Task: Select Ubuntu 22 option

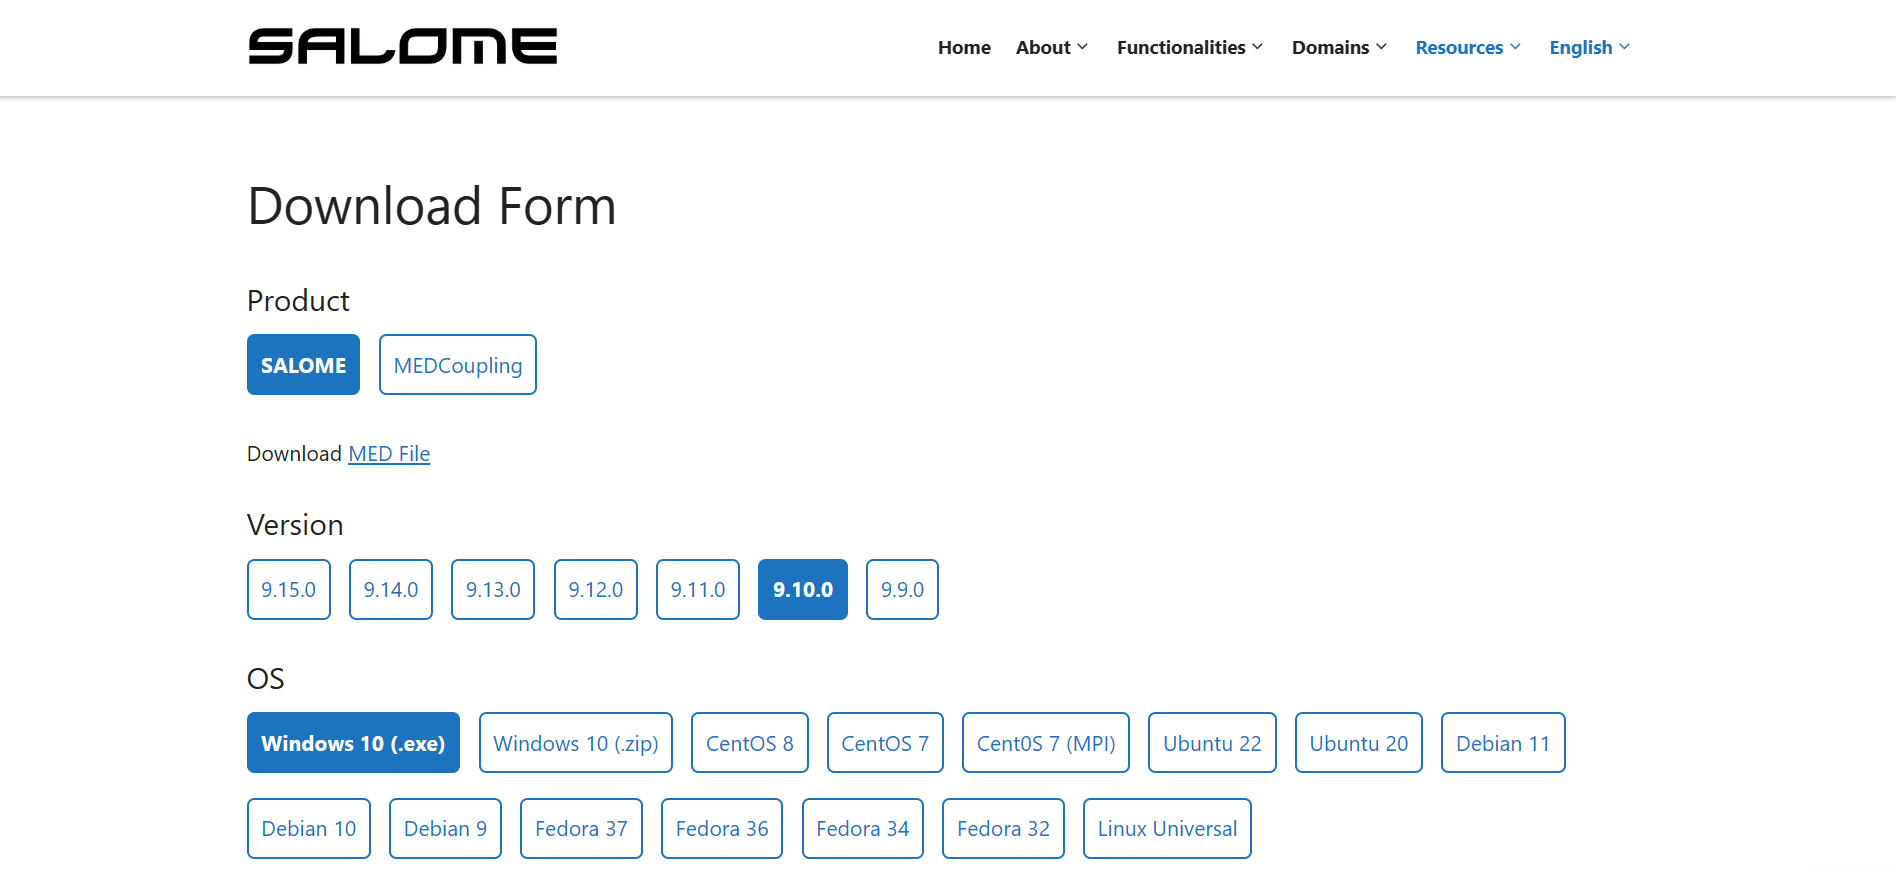Action: (1212, 743)
